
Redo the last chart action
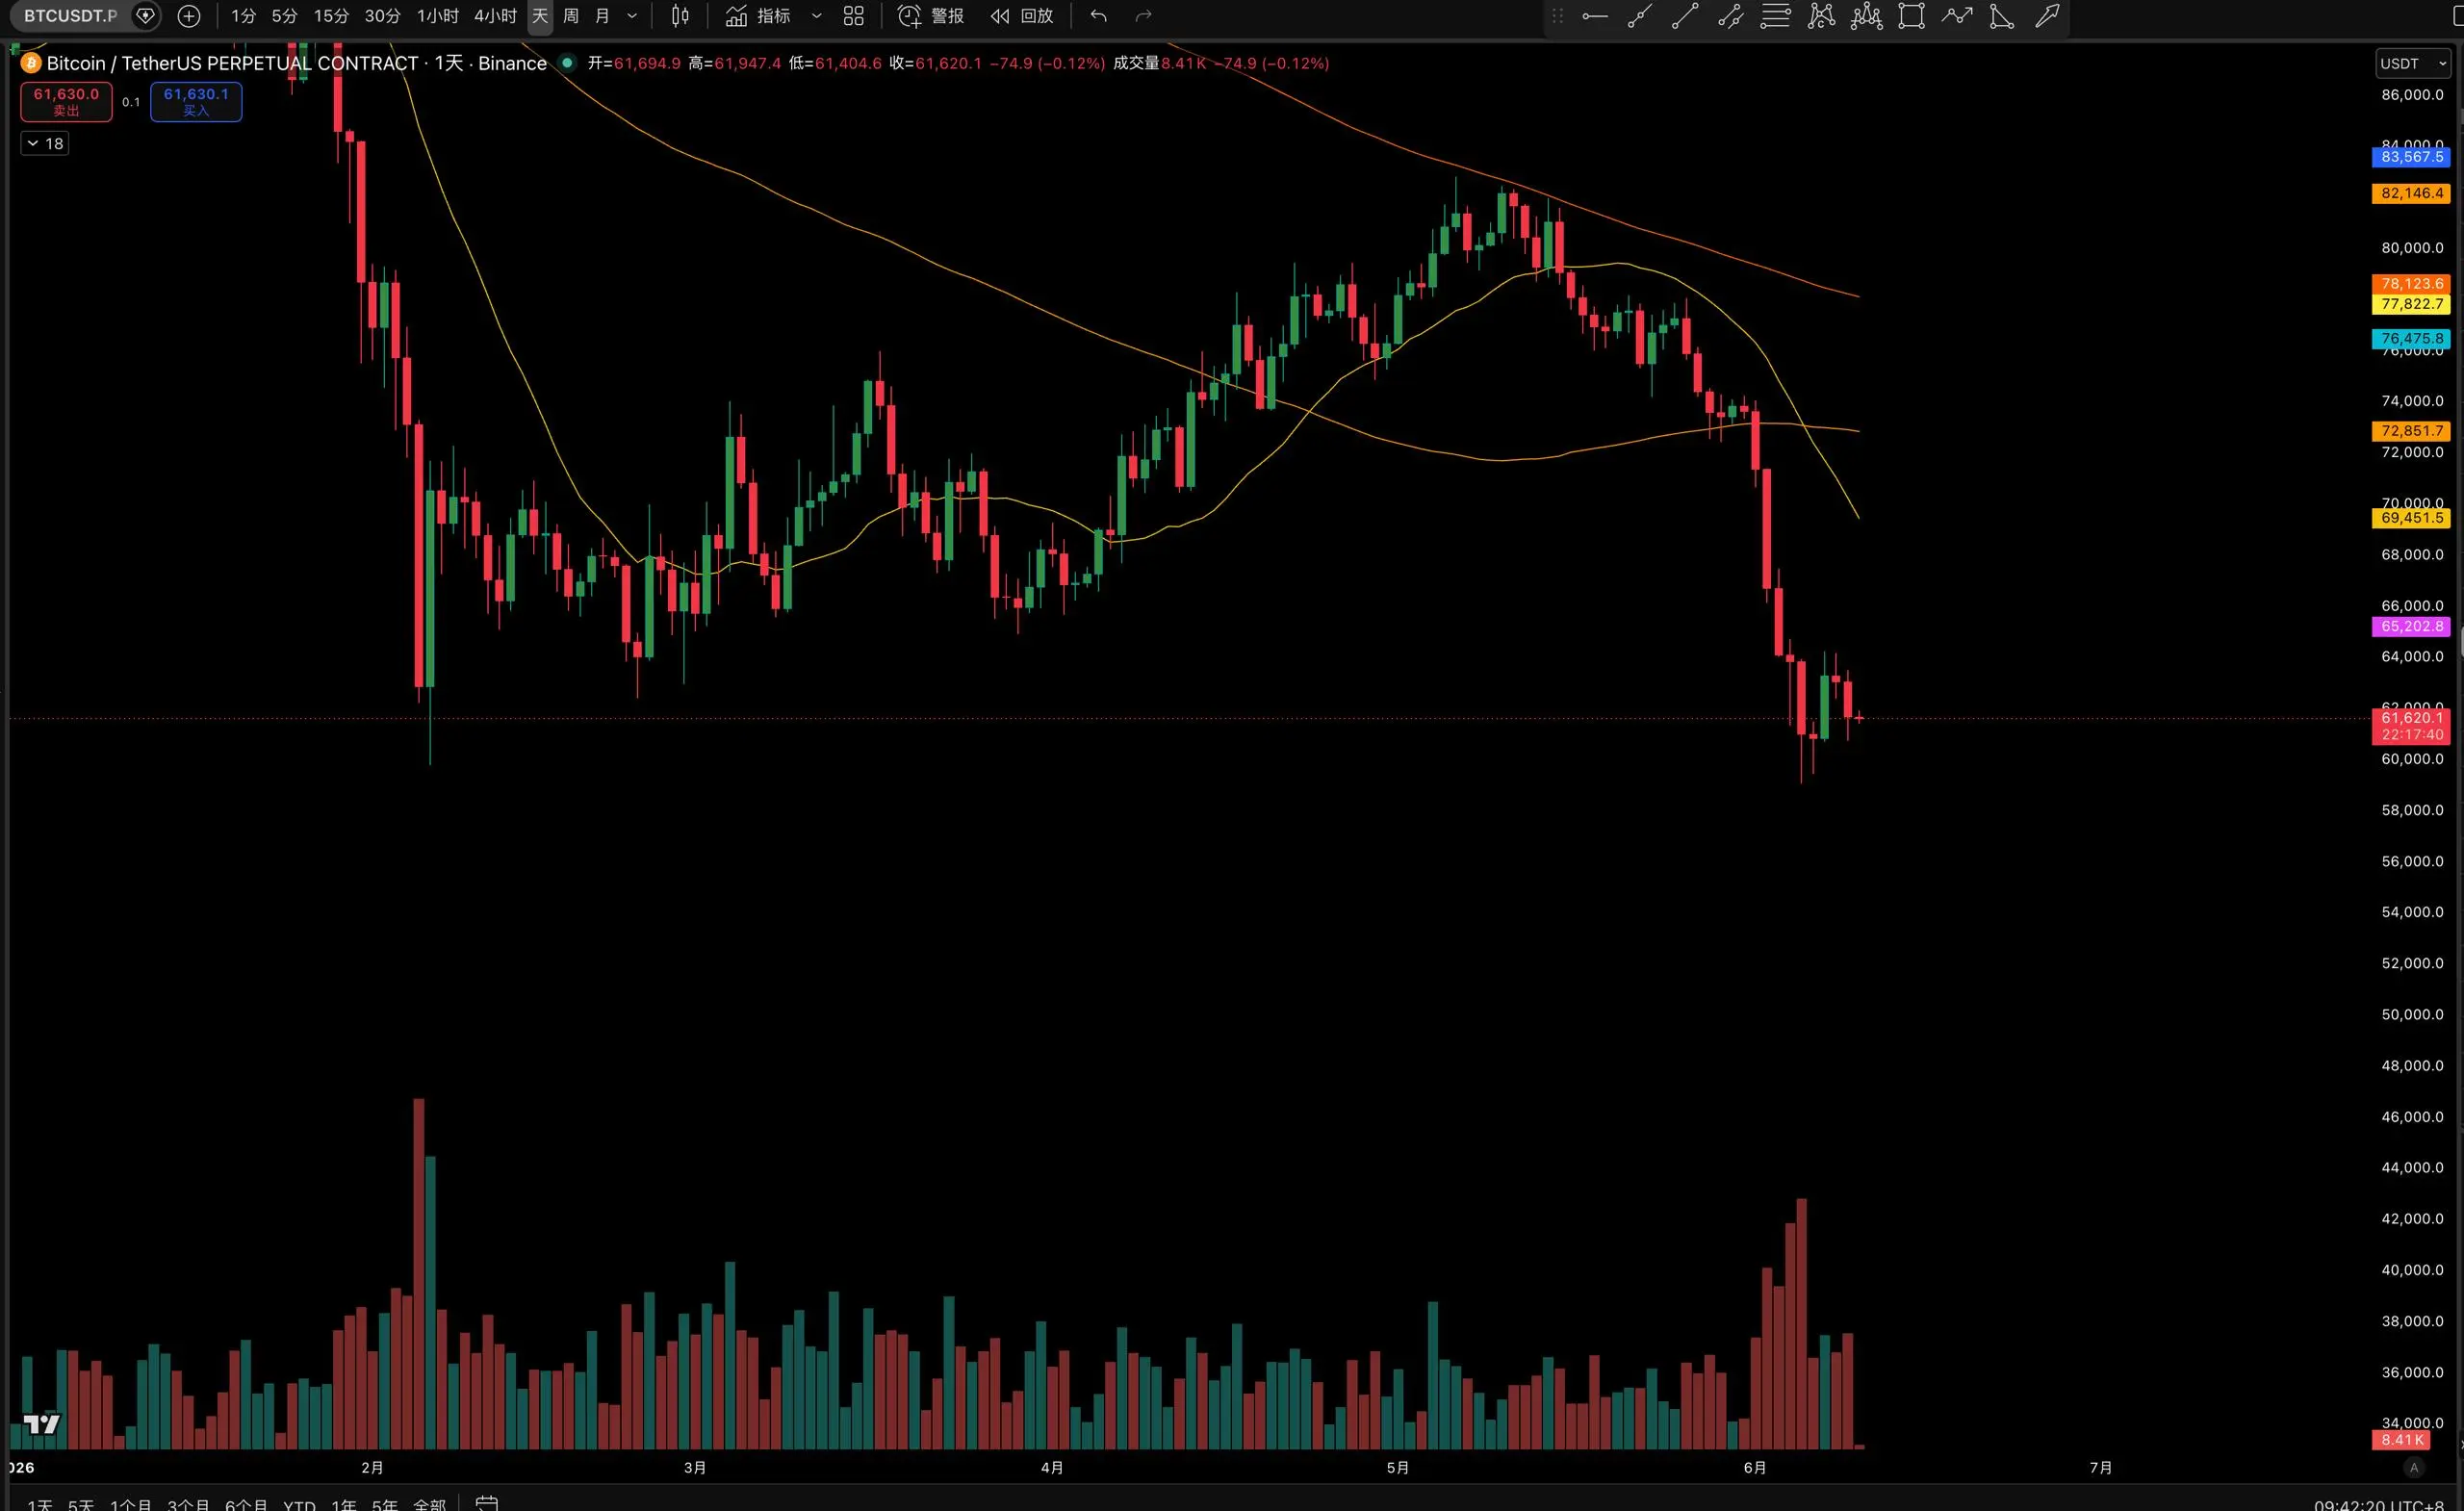coord(1144,16)
